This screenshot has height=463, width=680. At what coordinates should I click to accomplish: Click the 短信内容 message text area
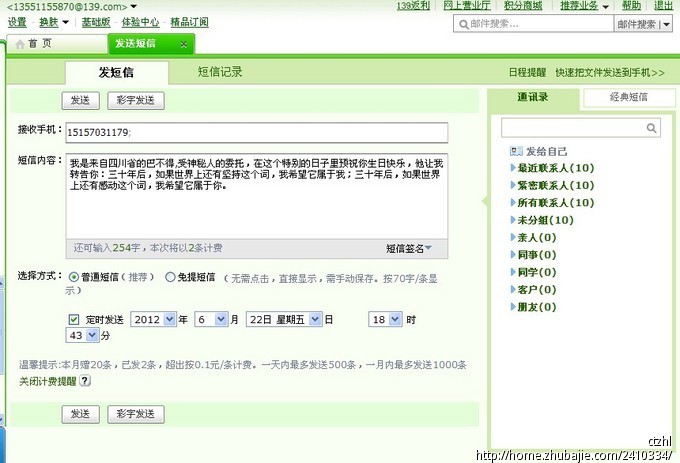(x=257, y=196)
